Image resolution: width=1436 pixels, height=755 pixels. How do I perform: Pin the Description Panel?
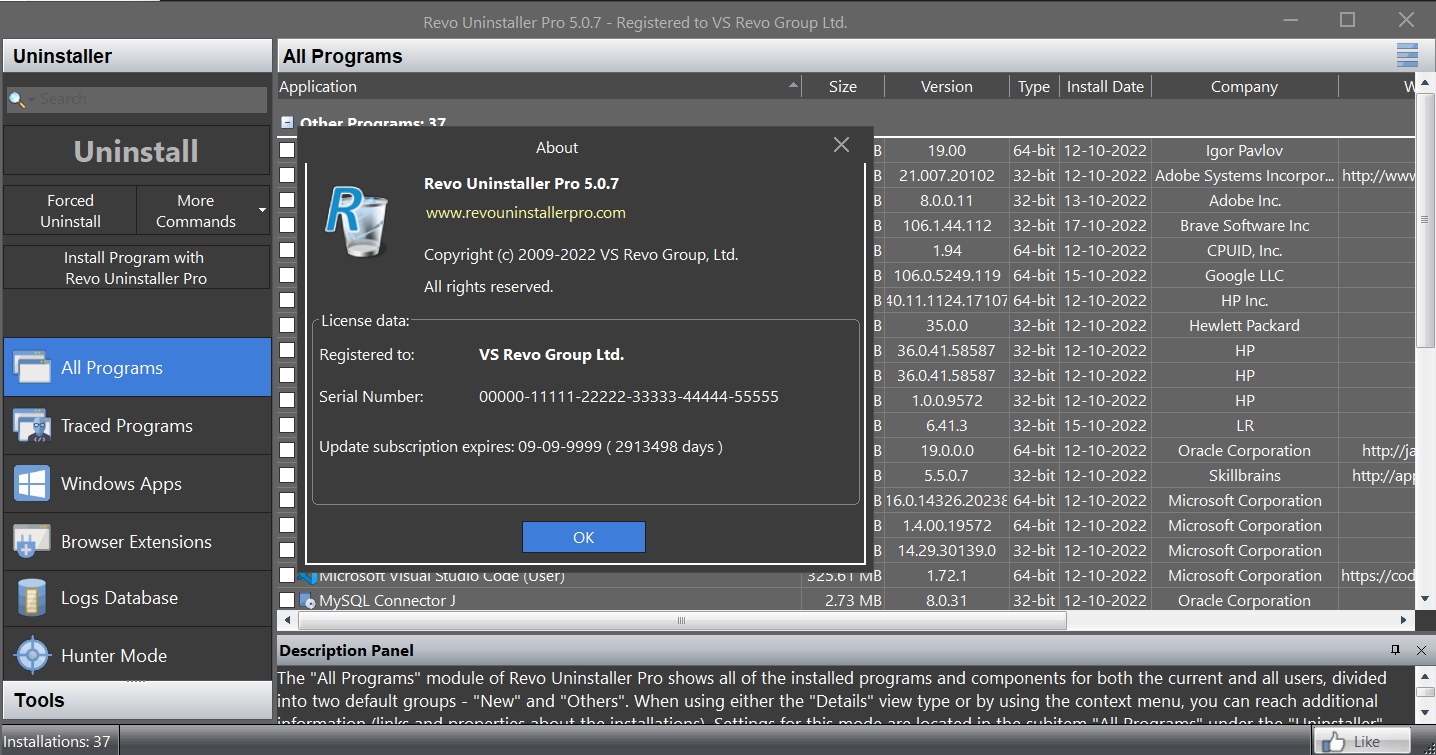click(1395, 650)
